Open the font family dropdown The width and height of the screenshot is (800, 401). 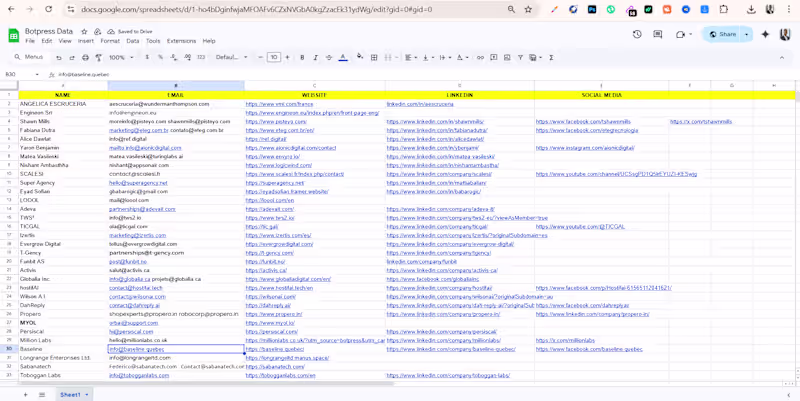pos(232,58)
